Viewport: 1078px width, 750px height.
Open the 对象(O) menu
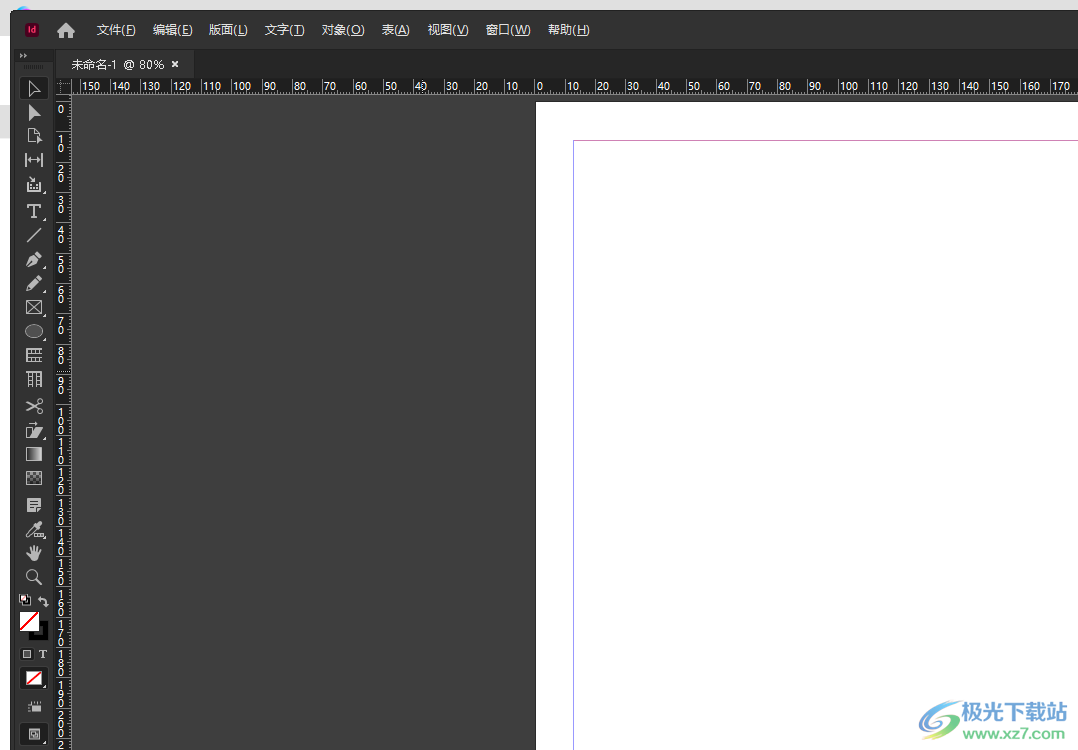coord(343,30)
